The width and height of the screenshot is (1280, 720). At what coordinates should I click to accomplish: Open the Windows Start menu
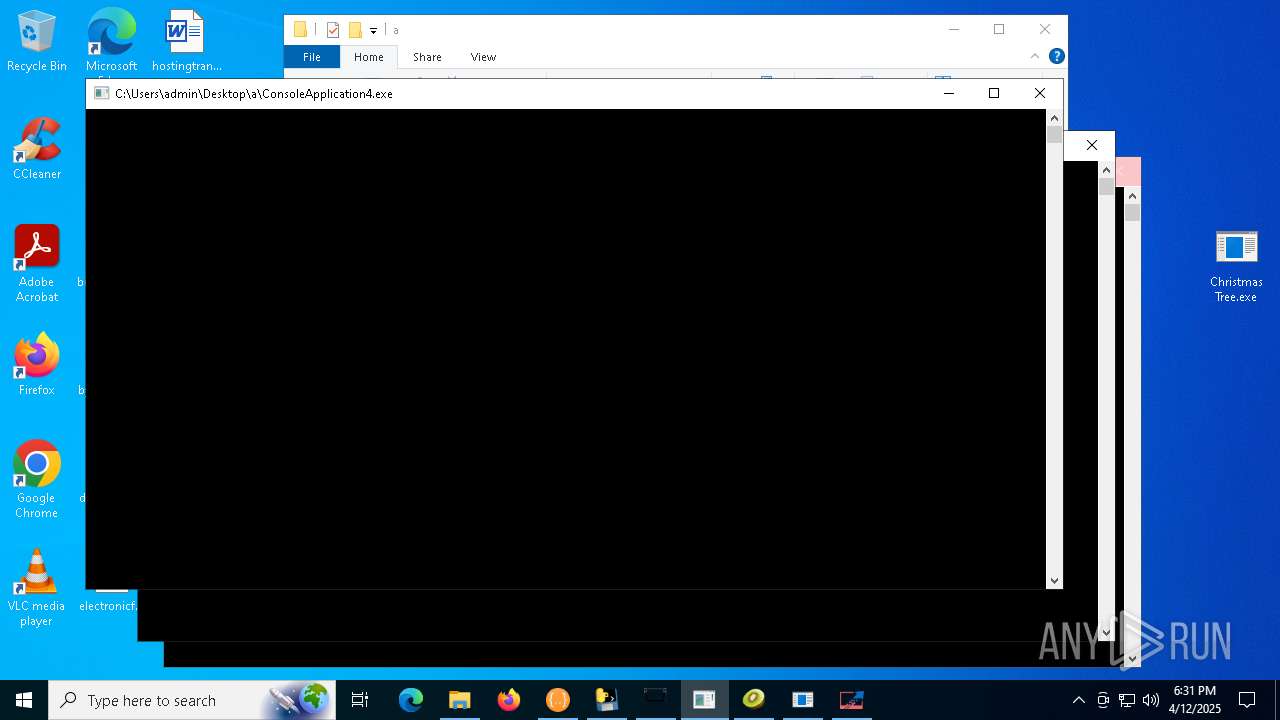point(24,700)
